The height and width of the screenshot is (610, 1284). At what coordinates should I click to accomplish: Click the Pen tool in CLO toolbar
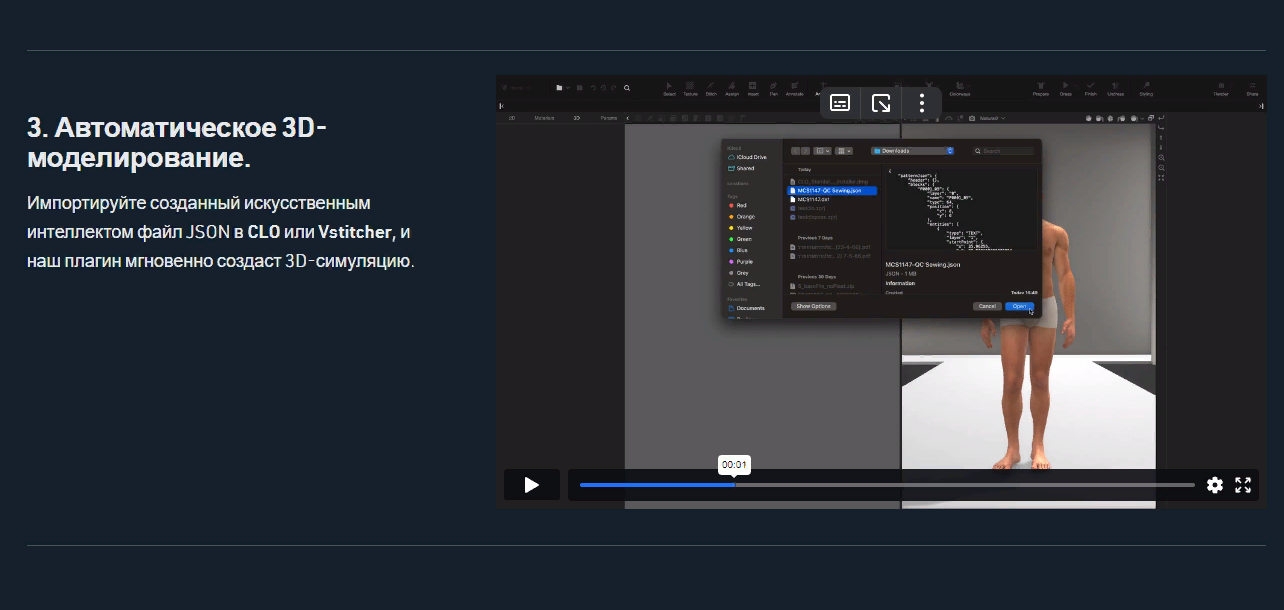[x=773, y=88]
